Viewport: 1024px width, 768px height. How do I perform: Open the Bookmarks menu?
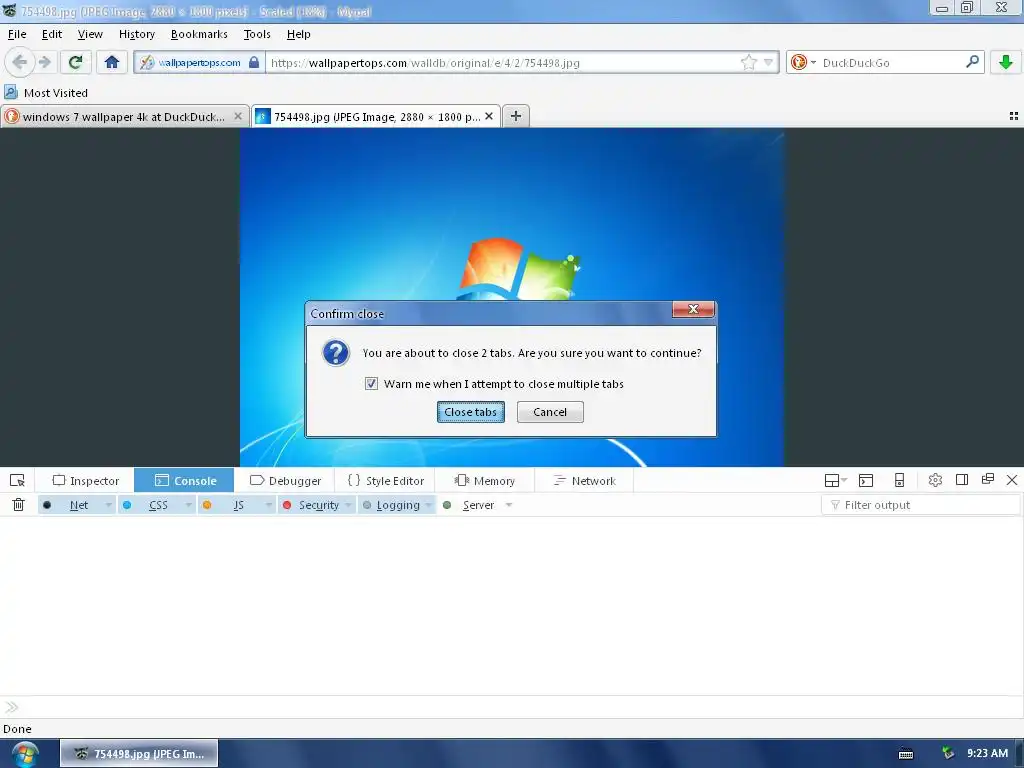coord(199,34)
